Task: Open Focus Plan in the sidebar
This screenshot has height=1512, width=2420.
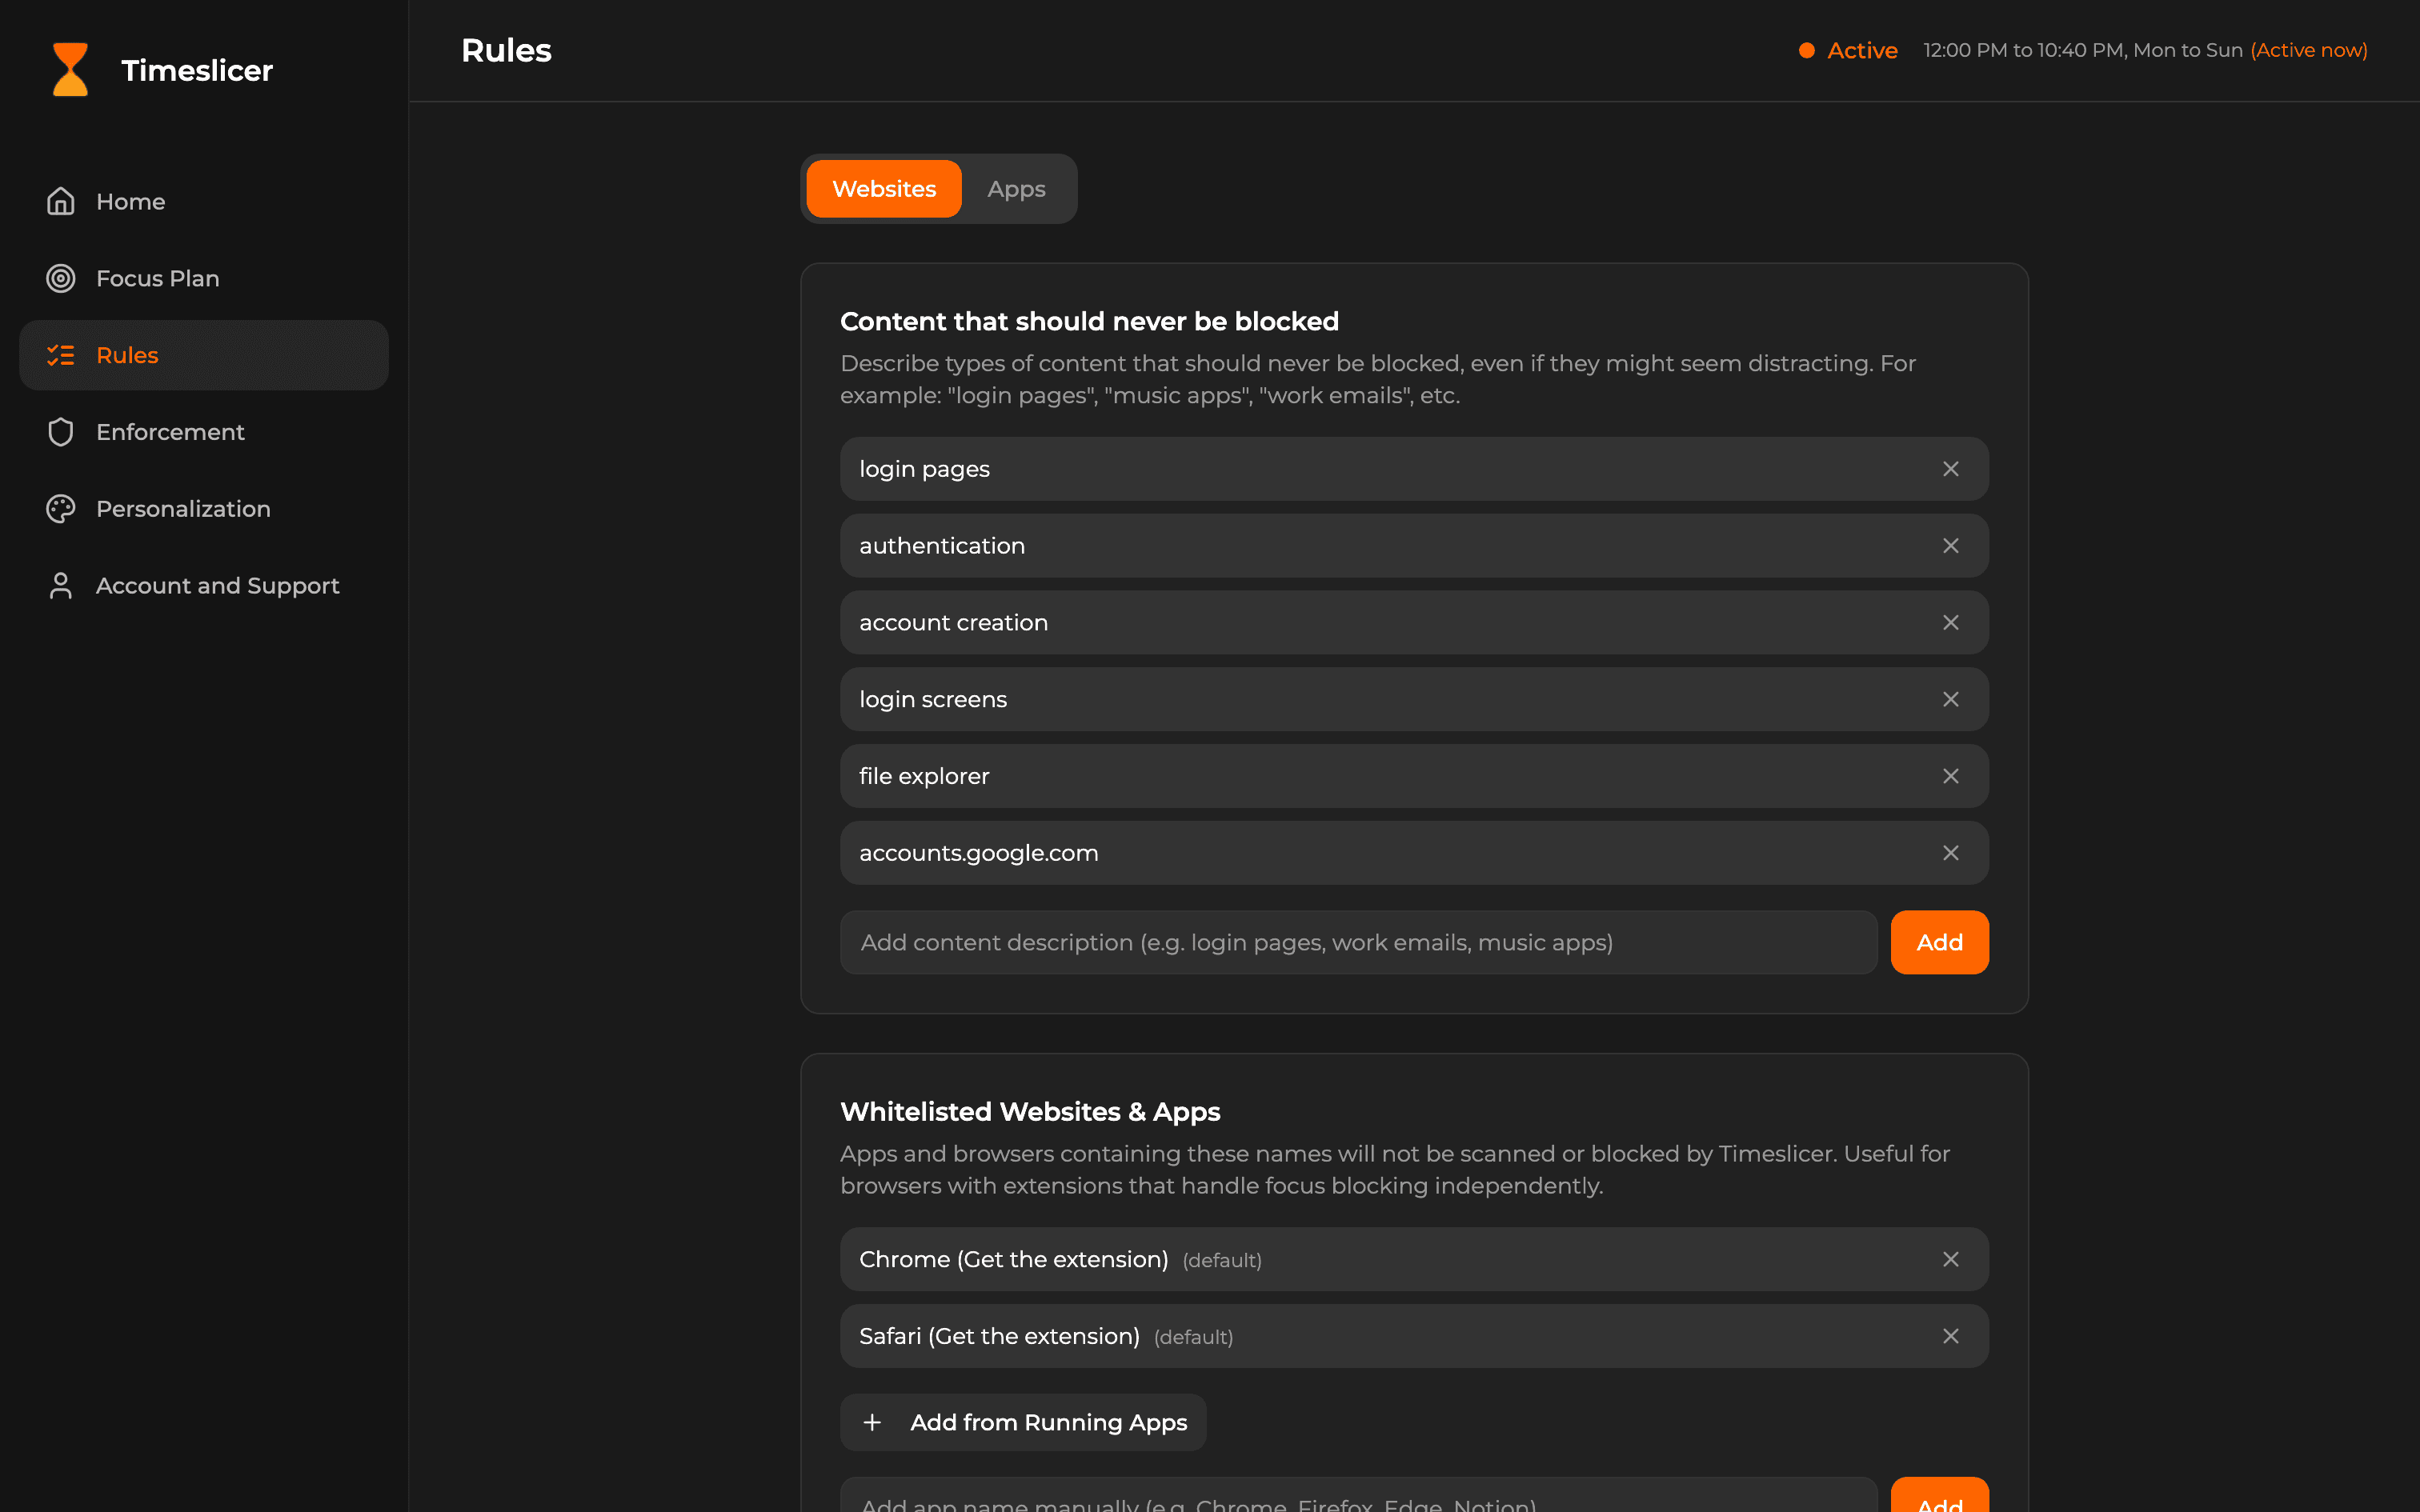Action: pos(204,278)
